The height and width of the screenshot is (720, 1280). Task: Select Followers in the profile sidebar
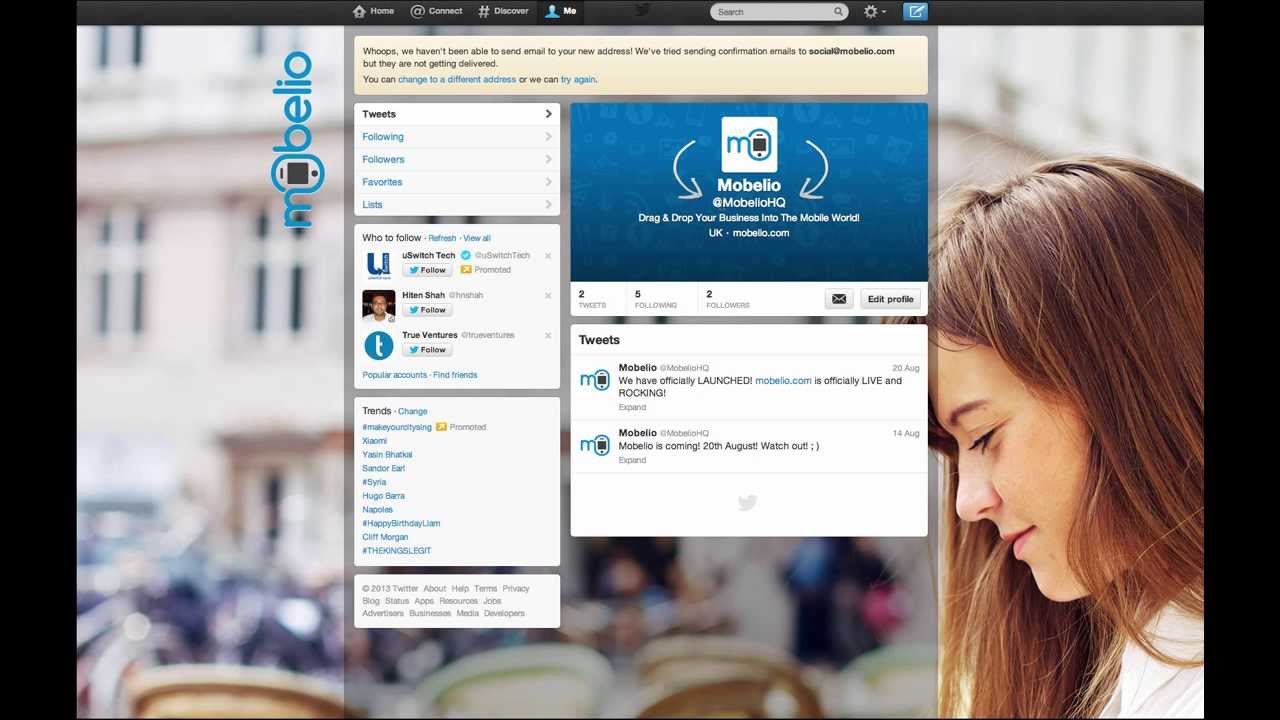(x=457, y=159)
